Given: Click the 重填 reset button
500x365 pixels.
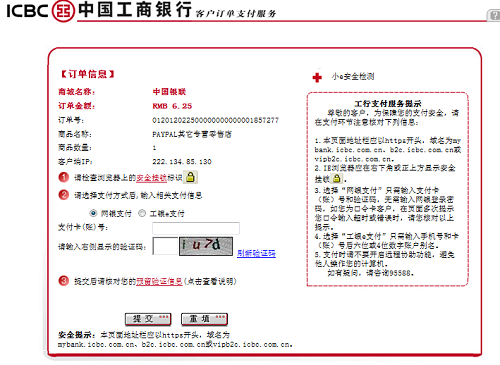Looking at the screenshot, I should (204, 319).
